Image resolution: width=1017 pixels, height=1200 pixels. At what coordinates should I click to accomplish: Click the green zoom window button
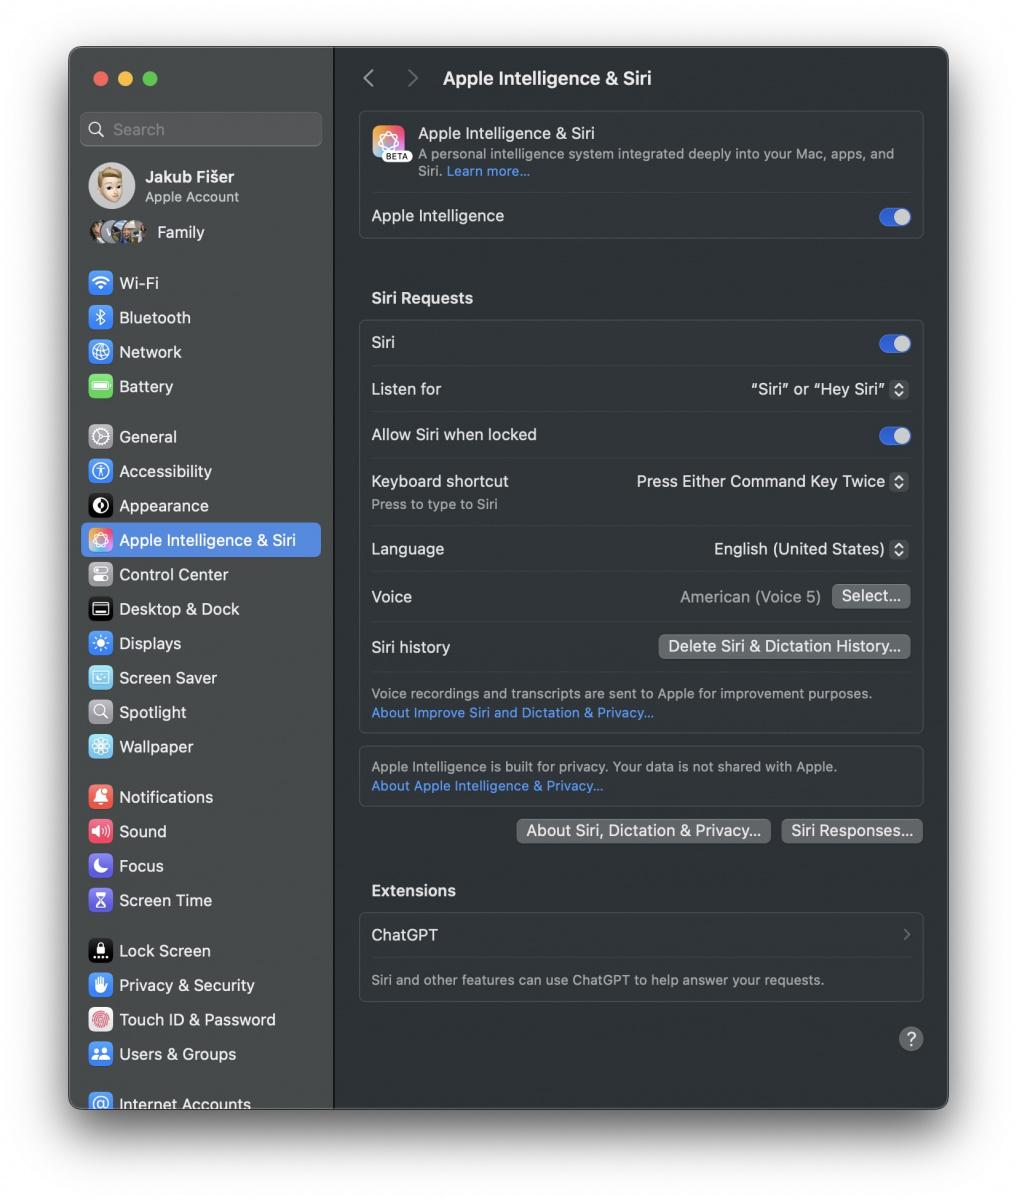[150, 79]
